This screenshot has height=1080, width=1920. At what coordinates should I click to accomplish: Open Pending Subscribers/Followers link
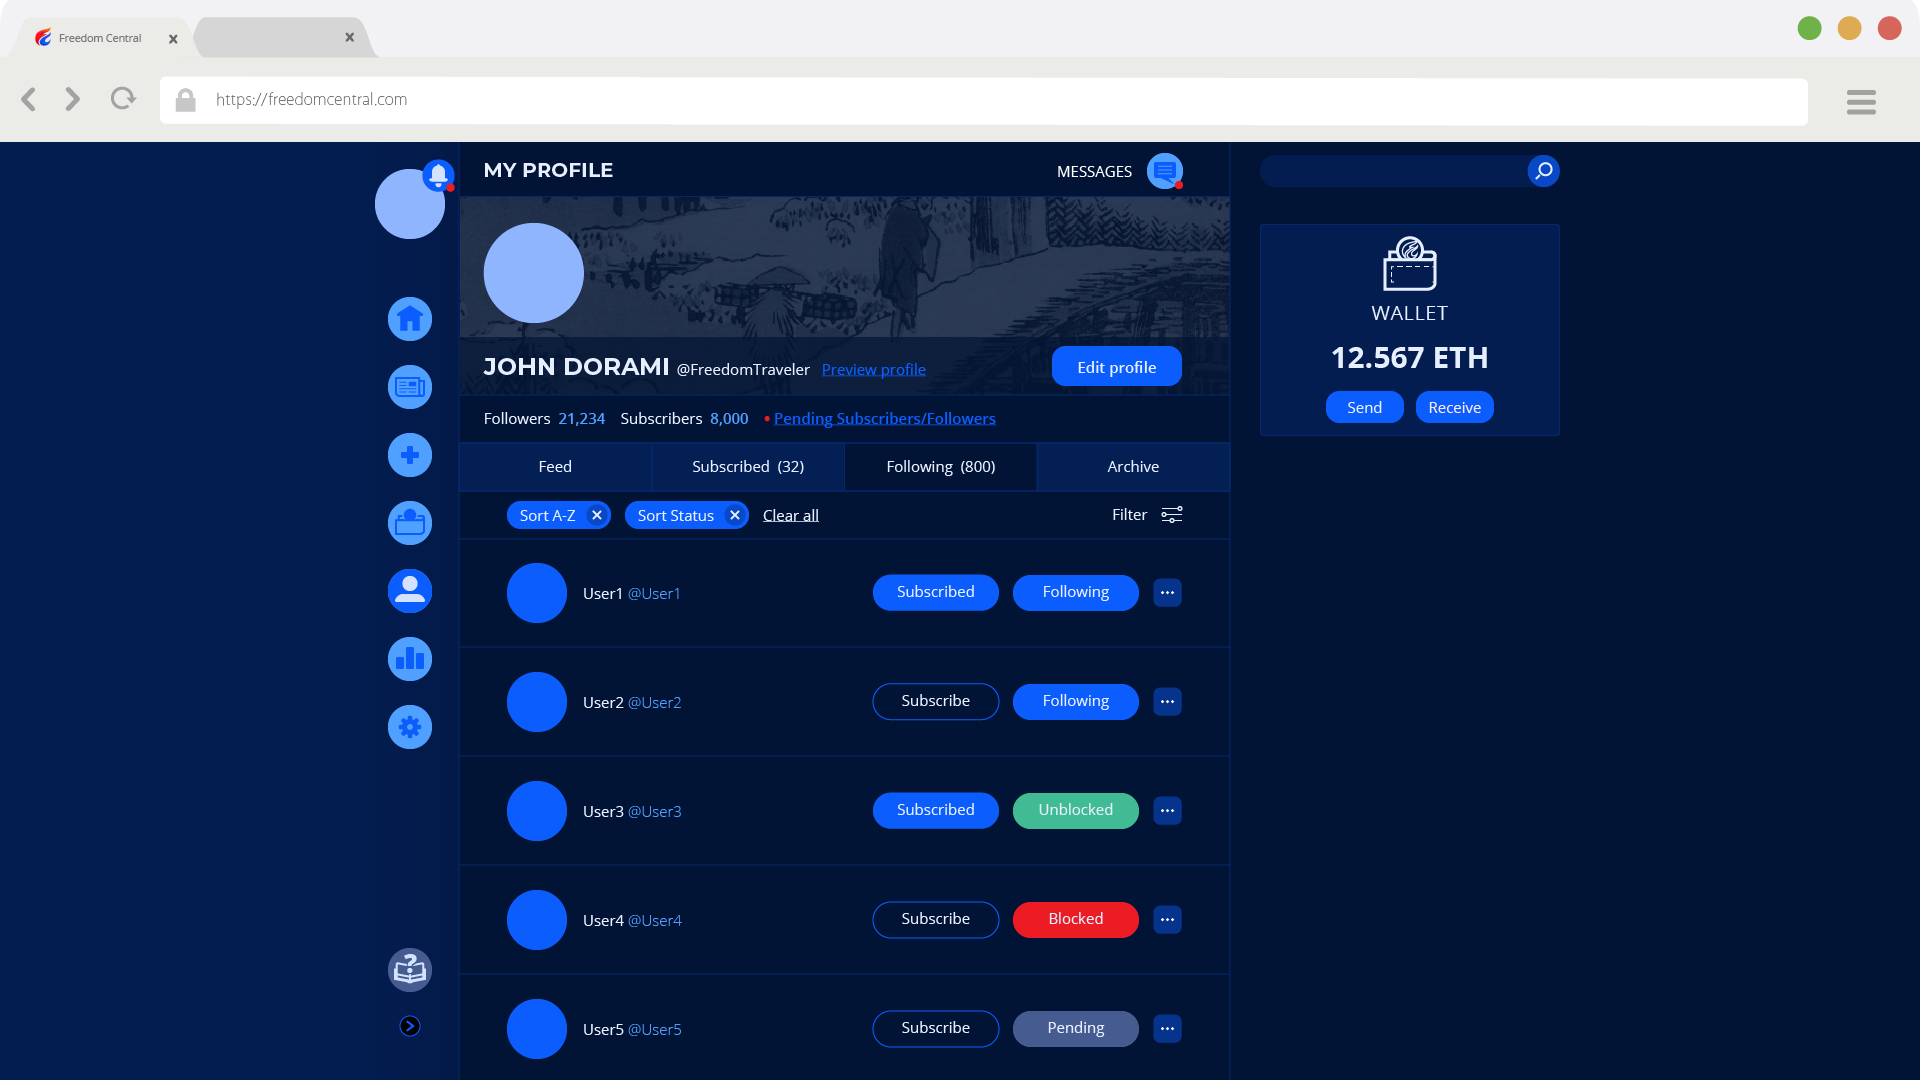point(884,419)
